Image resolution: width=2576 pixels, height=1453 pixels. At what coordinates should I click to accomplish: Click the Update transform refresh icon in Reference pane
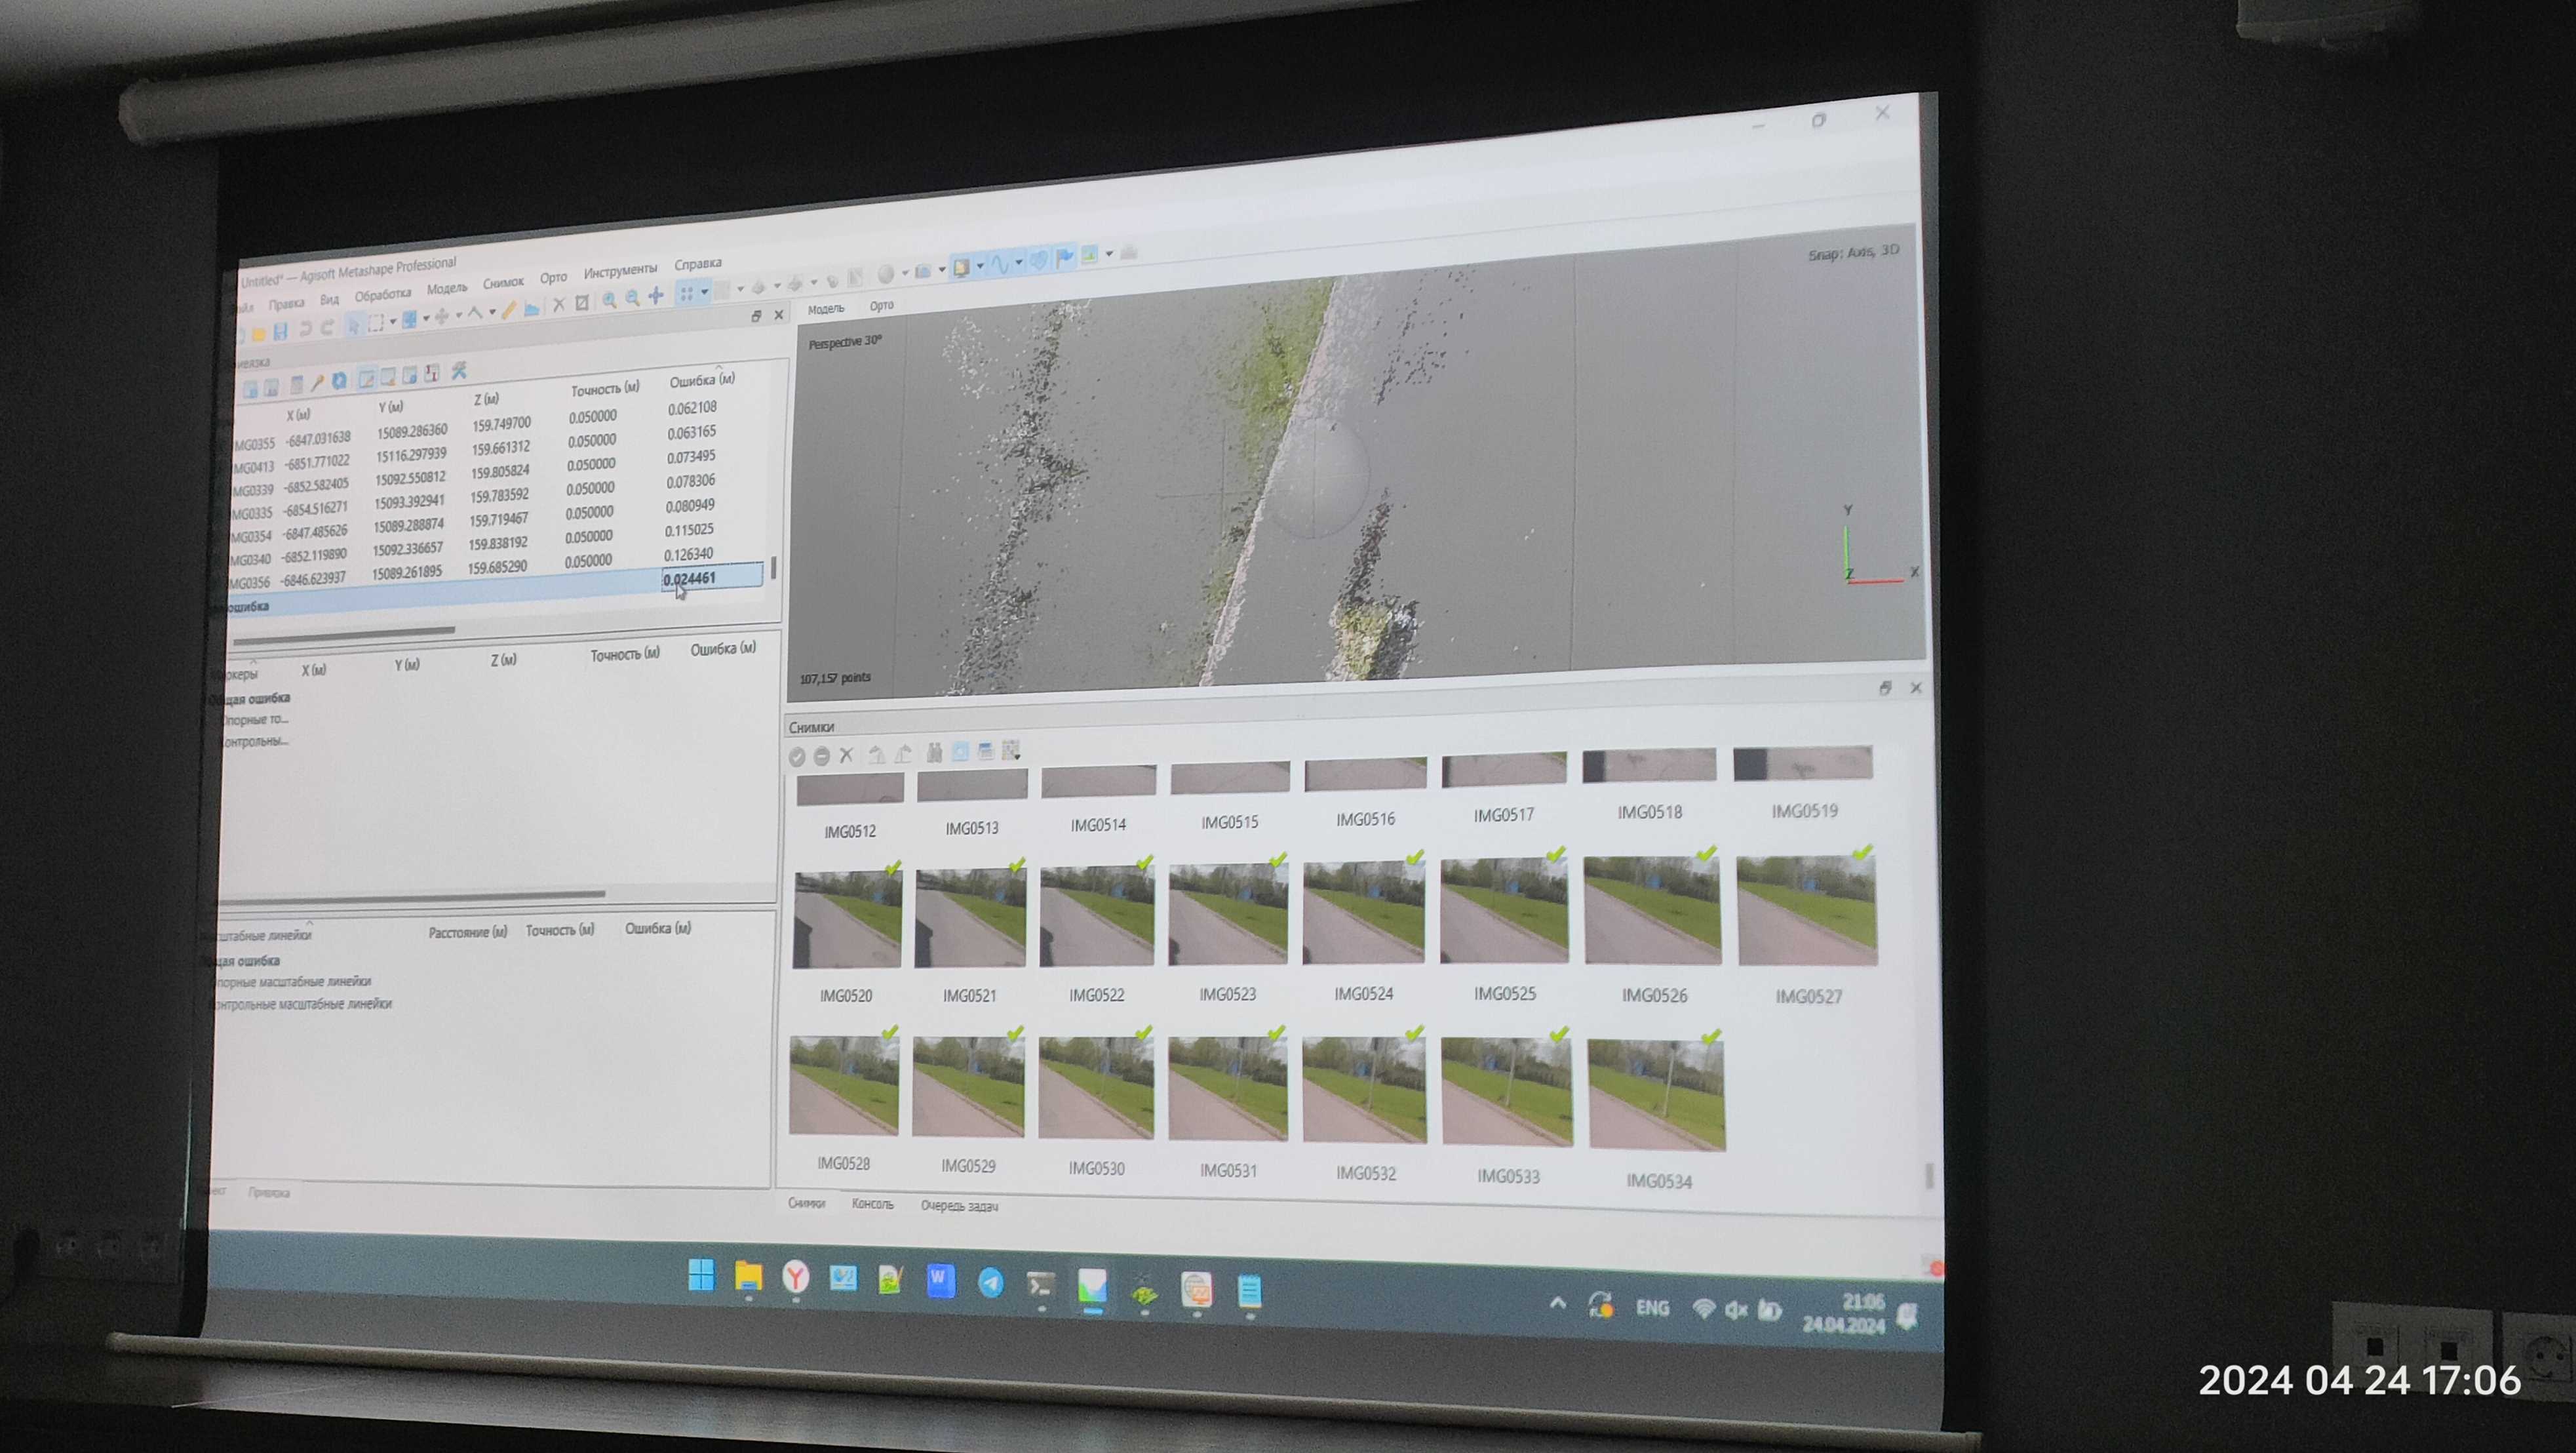(x=339, y=381)
